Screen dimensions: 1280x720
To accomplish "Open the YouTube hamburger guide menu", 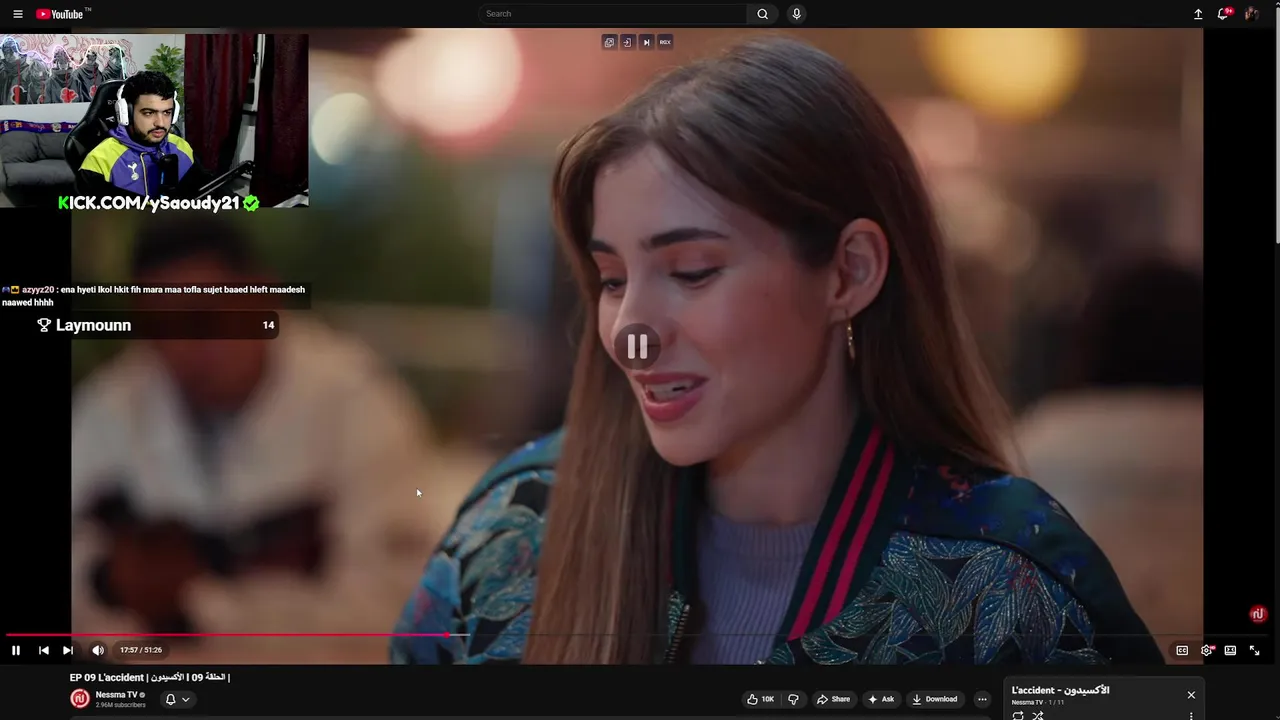I will [17, 14].
